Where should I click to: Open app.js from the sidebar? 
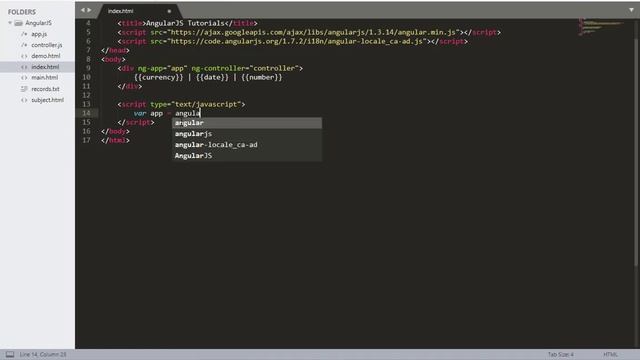(39, 34)
